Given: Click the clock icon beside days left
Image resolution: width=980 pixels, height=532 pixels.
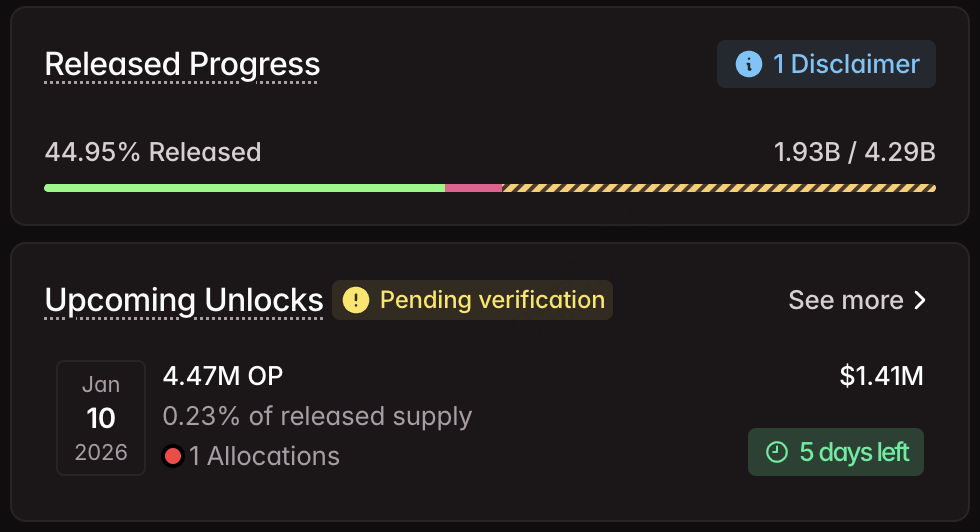Looking at the screenshot, I should 776,452.
